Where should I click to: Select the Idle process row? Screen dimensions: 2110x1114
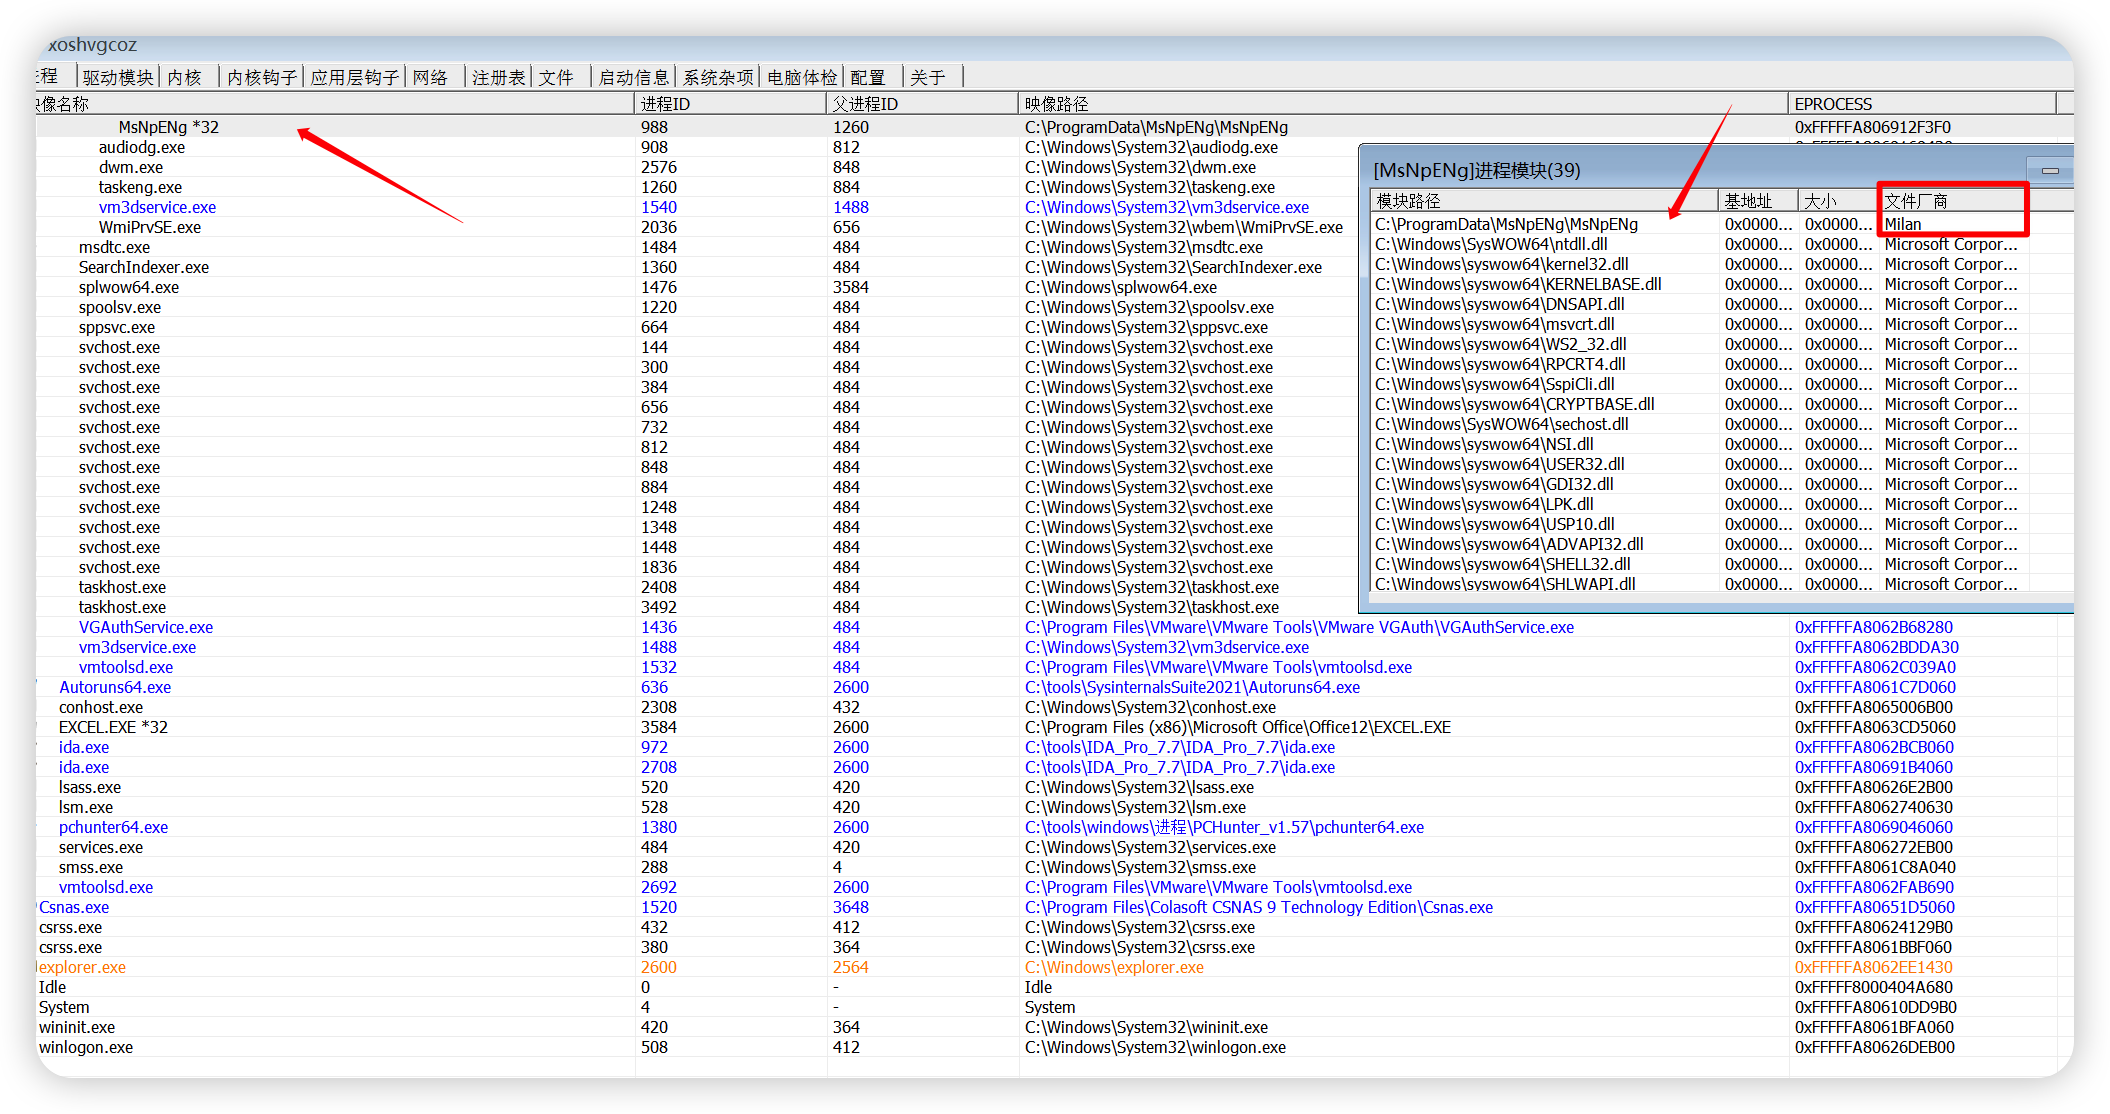pos(52,987)
